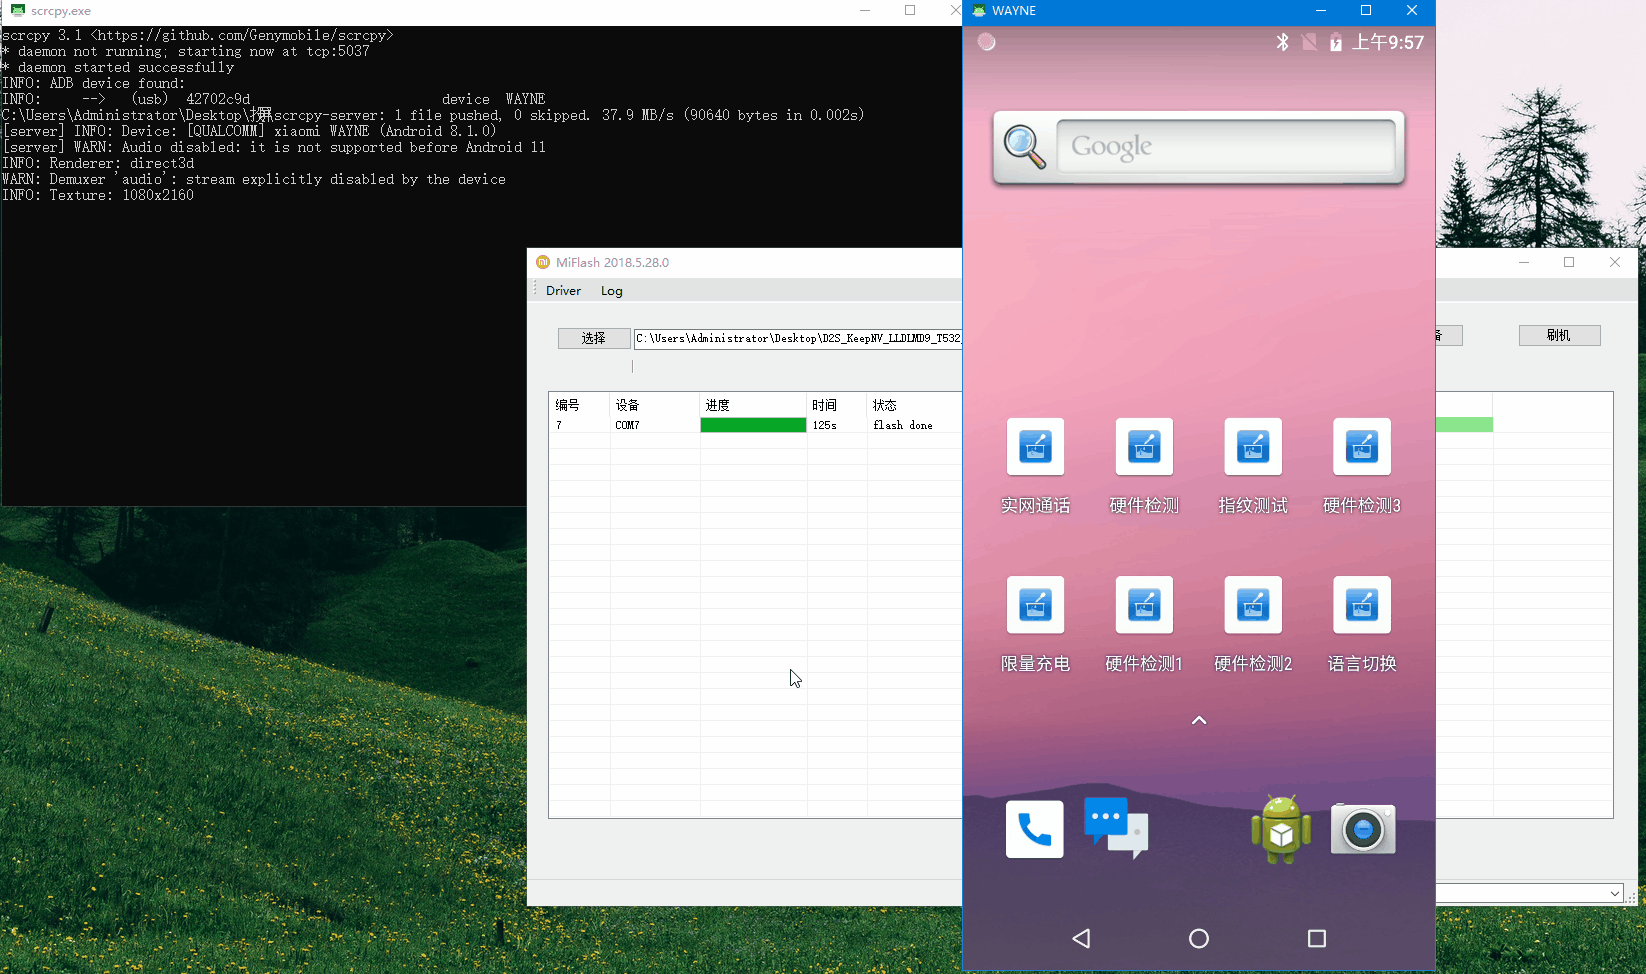Tap the Android Back navigation button
Screen dimensions: 1646x974
pos(1081,938)
